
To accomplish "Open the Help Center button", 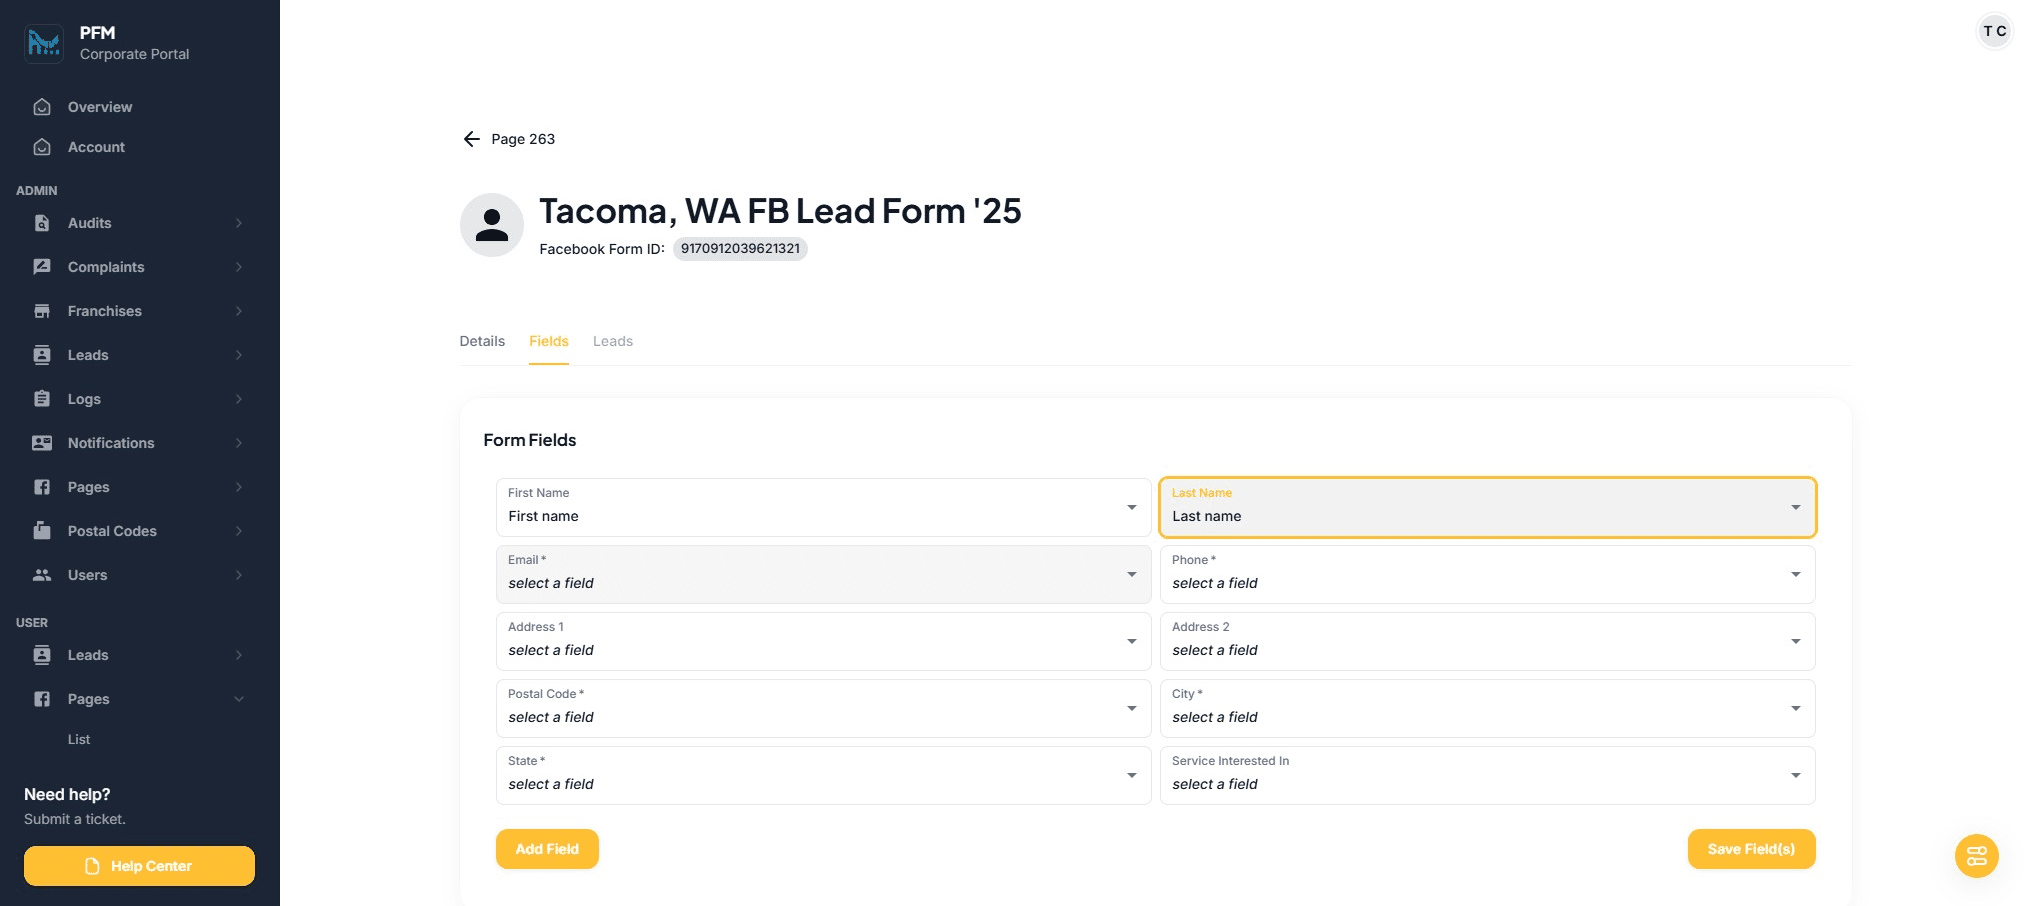I will [x=139, y=866].
